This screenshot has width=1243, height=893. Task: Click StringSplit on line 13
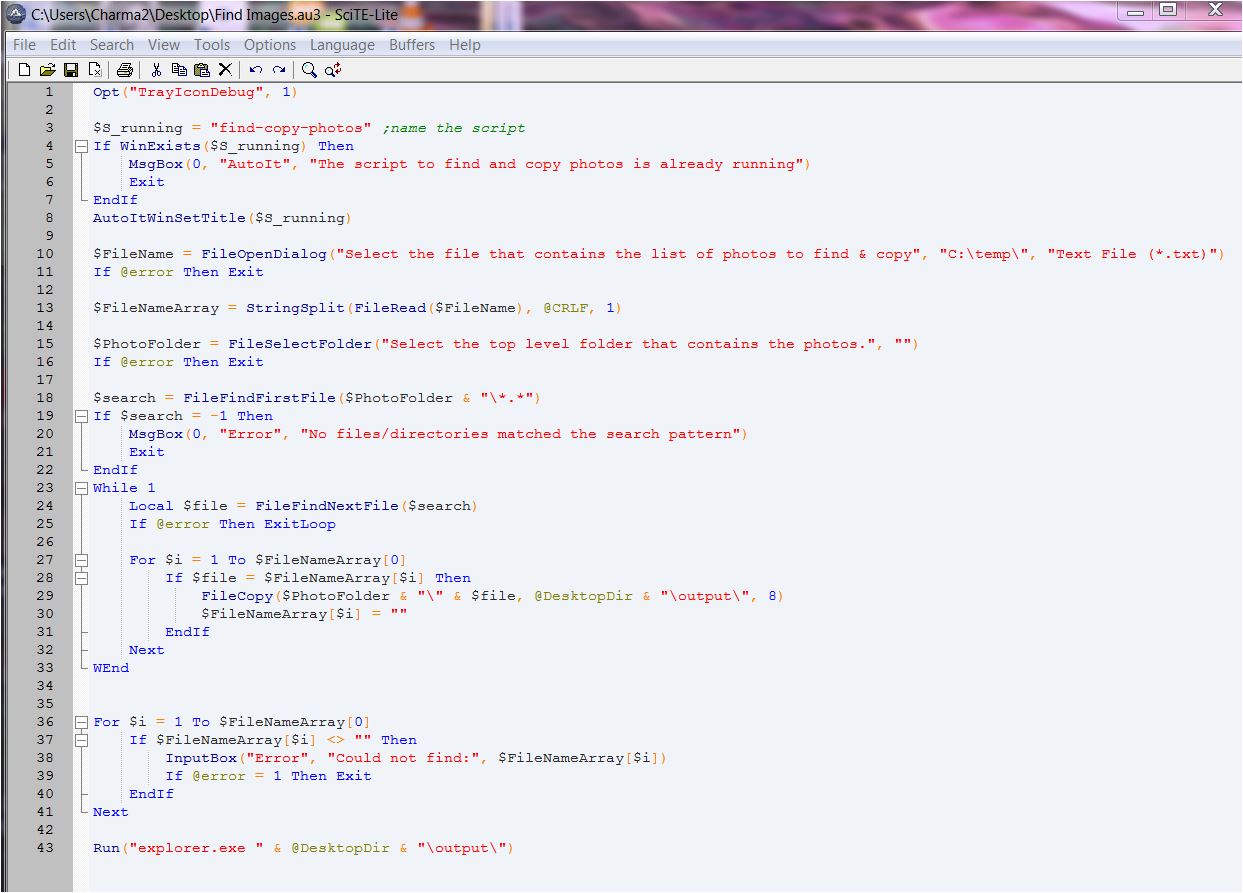[x=296, y=308]
